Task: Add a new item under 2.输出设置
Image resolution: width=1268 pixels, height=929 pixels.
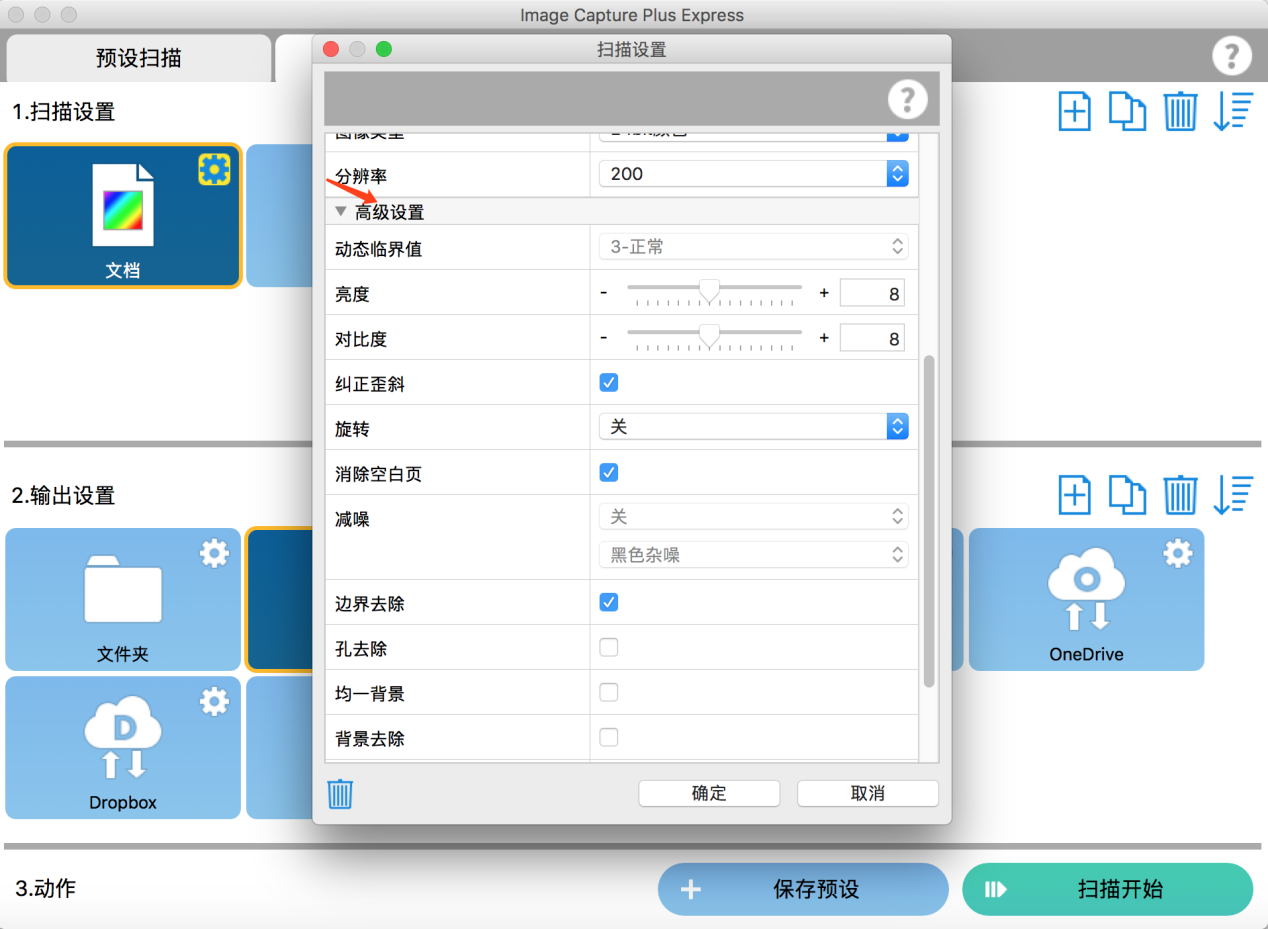Action: (x=1074, y=495)
